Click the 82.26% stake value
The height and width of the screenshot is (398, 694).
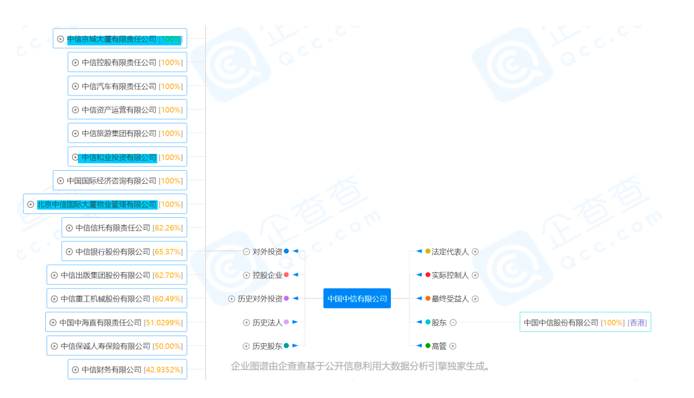[x=168, y=228]
